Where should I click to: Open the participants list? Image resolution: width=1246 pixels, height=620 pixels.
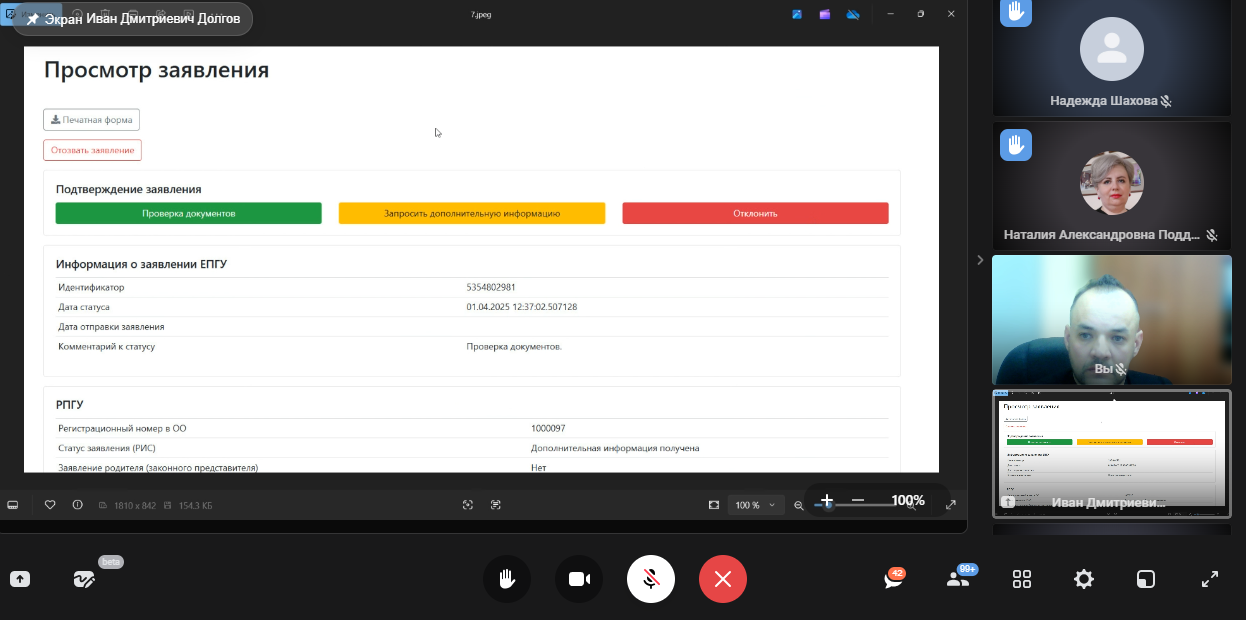tap(958, 579)
